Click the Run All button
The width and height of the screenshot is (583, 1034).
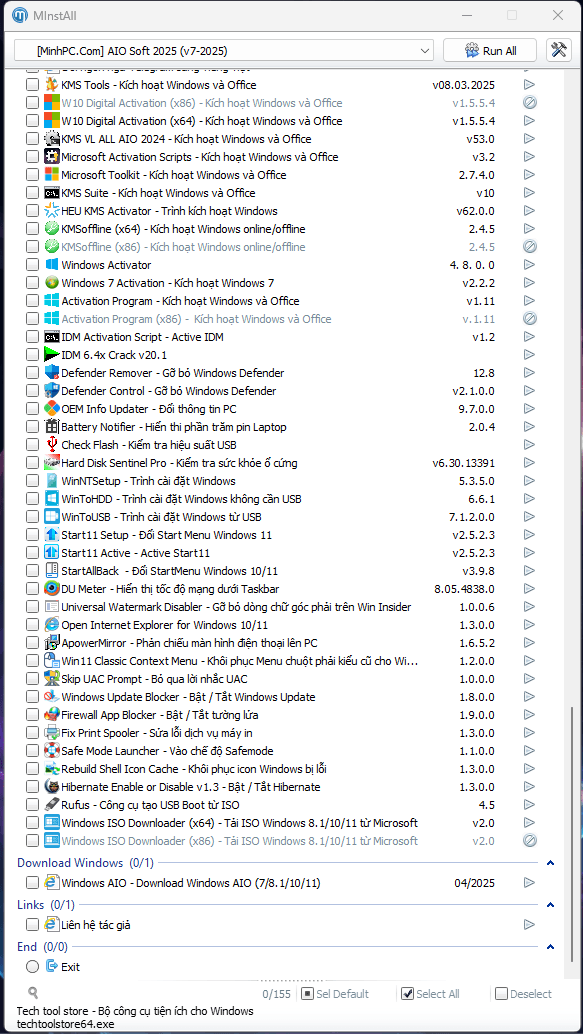click(x=491, y=51)
